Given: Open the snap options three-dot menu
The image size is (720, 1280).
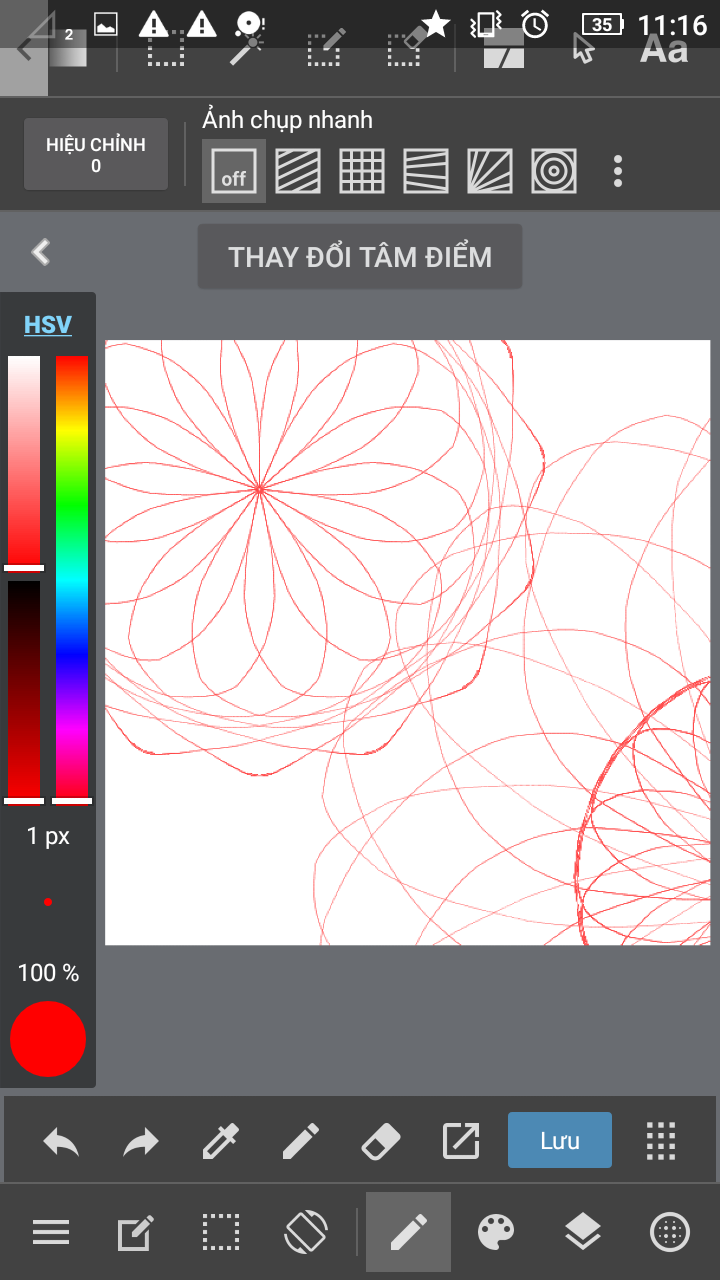Looking at the screenshot, I should (x=618, y=171).
